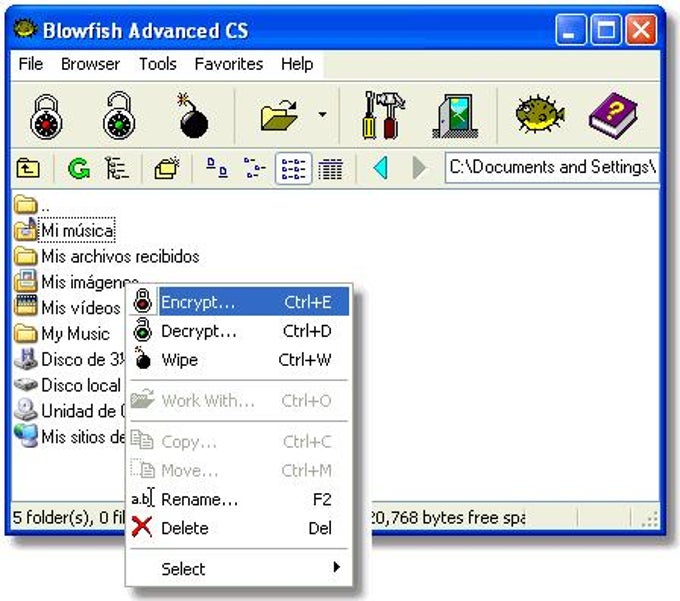The height and width of the screenshot is (601, 680).
Task: Switch to small icons view
Action: tap(255, 168)
